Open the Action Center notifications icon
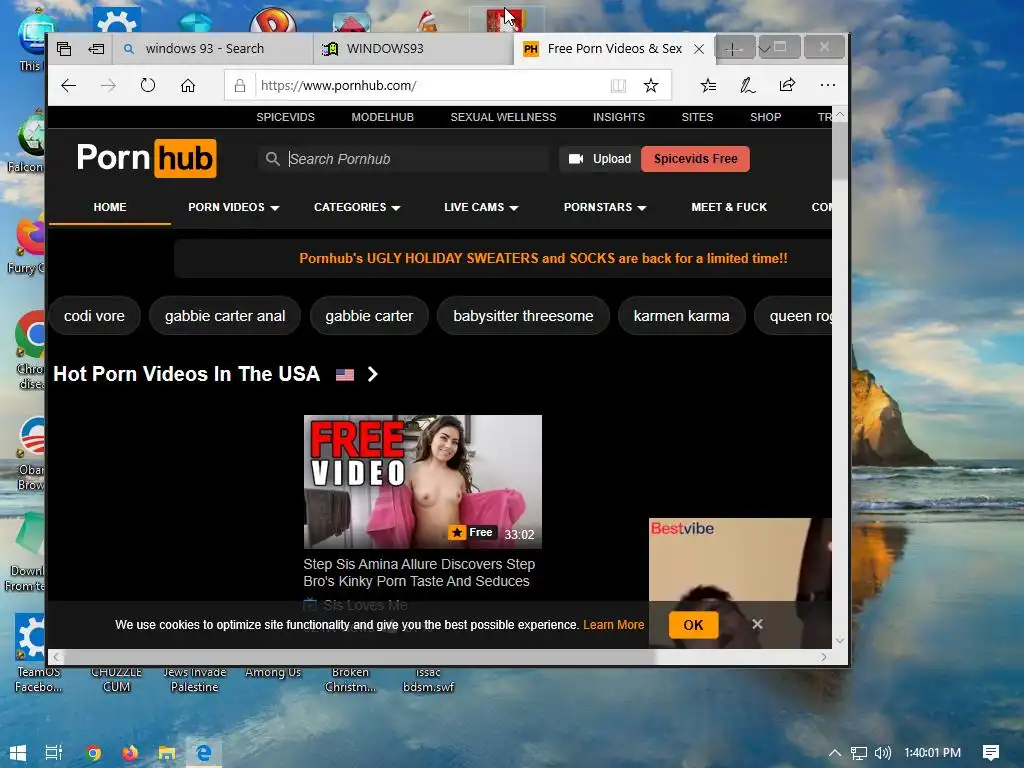The width and height of the screenshot is (1024, 768). click(x=991, y=753)
